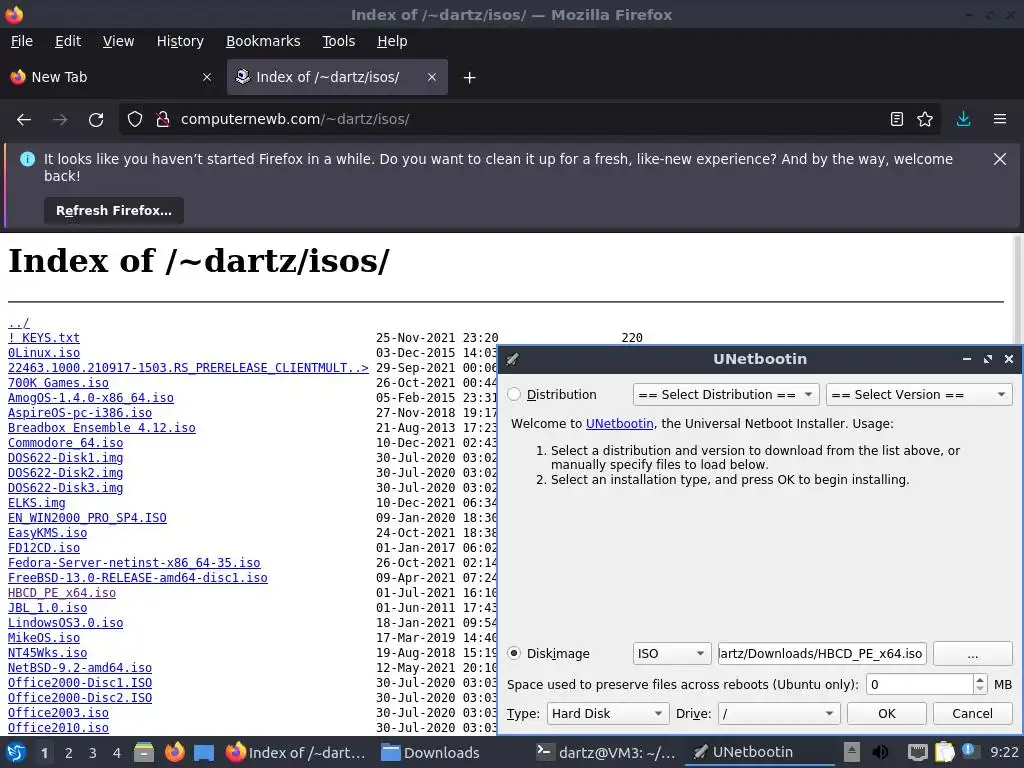Open the UNetbootin hyperlink in welcome text
Screen dimensions: 1024x768
tap(619, 424)
